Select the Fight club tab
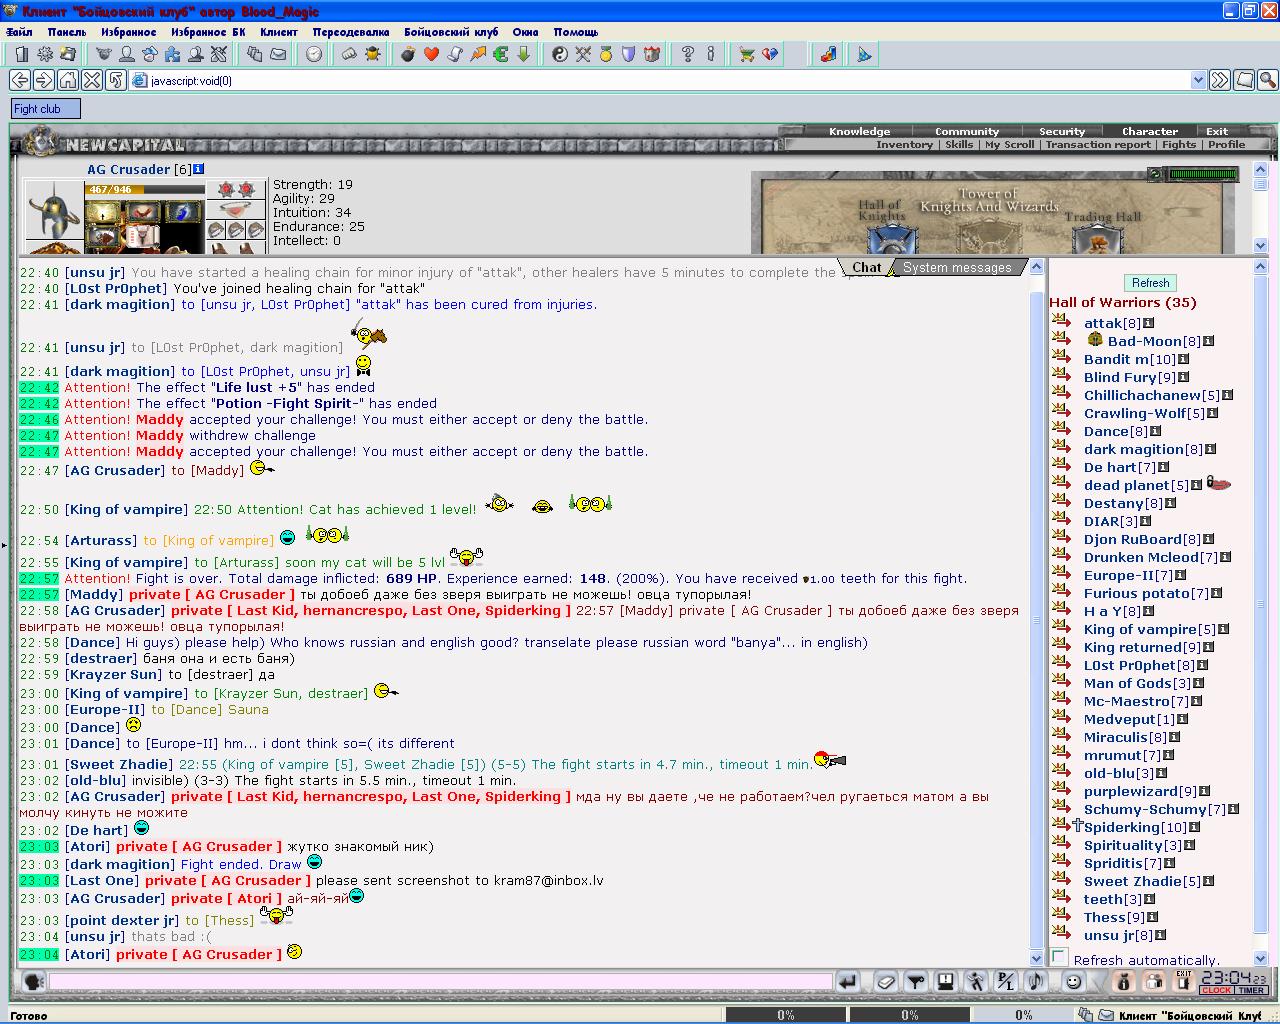Screen dimensions: 1280x1024 point(45,109)
